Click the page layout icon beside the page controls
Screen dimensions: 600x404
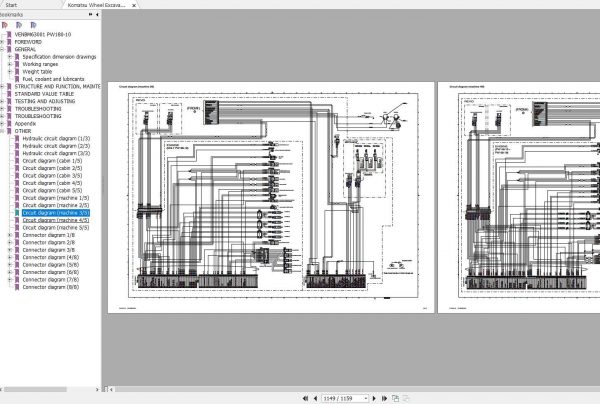click(x=395, y=398)
